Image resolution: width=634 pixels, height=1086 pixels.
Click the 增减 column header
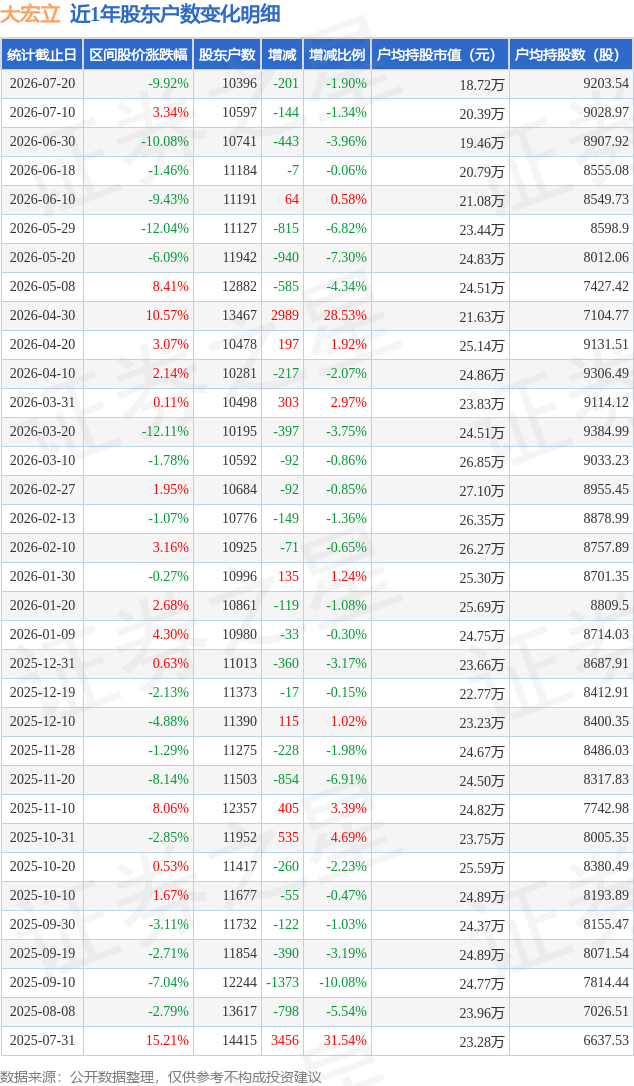(282, 55)
